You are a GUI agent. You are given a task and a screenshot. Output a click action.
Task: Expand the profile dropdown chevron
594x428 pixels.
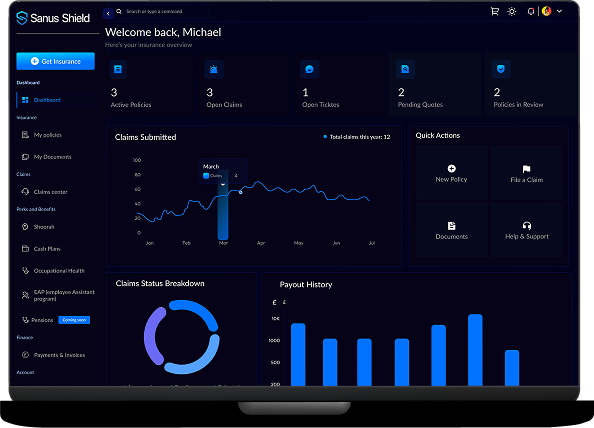[559, 11]
